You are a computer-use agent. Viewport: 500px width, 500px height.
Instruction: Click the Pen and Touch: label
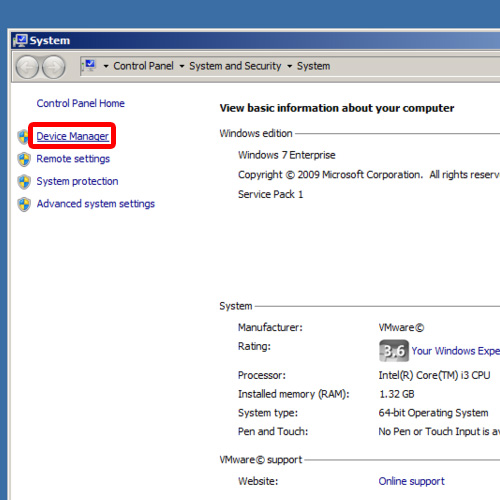tap(273, 431)
